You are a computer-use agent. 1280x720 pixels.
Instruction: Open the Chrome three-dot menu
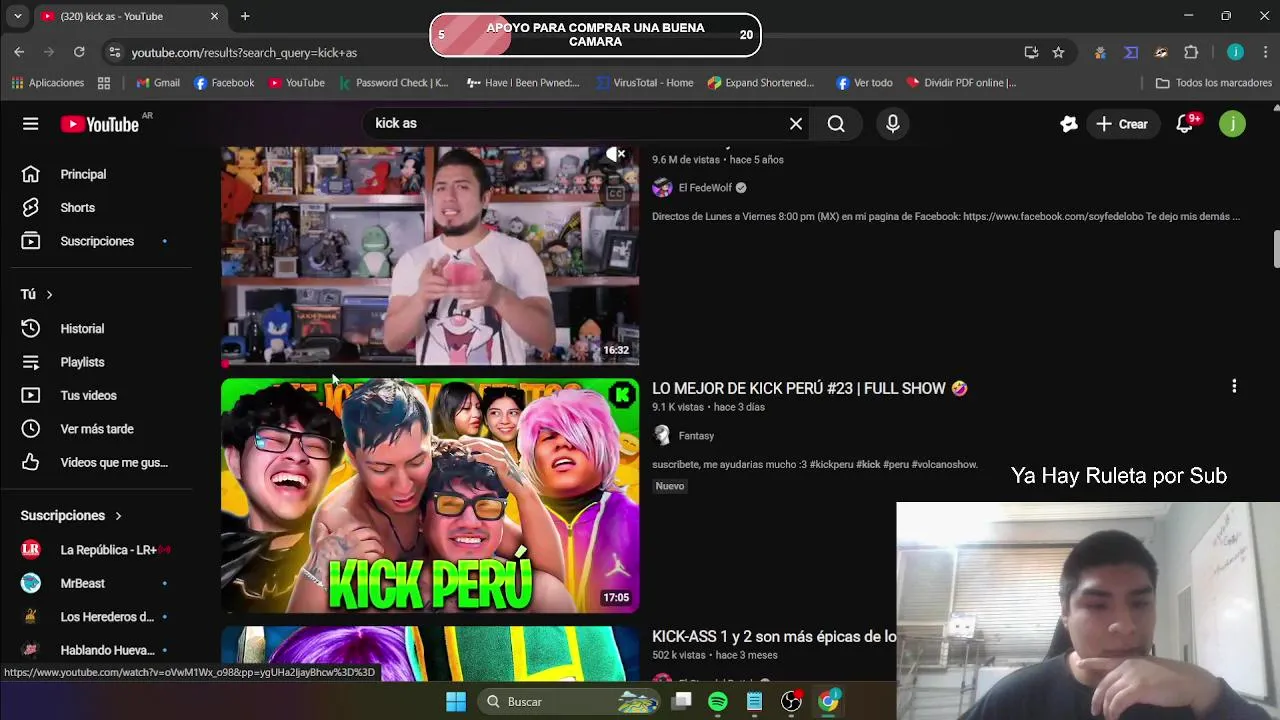pos(1264,52)
